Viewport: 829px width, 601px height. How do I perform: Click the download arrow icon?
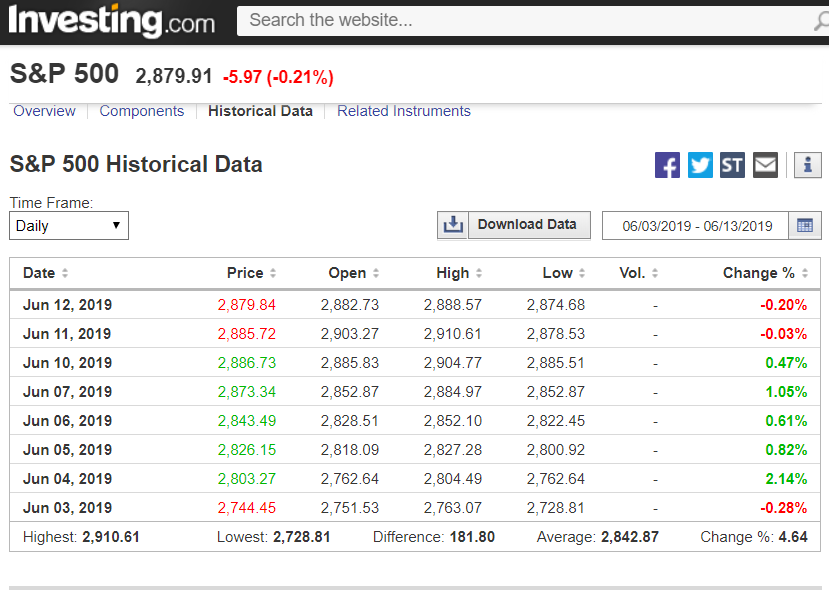pos(453,225)
